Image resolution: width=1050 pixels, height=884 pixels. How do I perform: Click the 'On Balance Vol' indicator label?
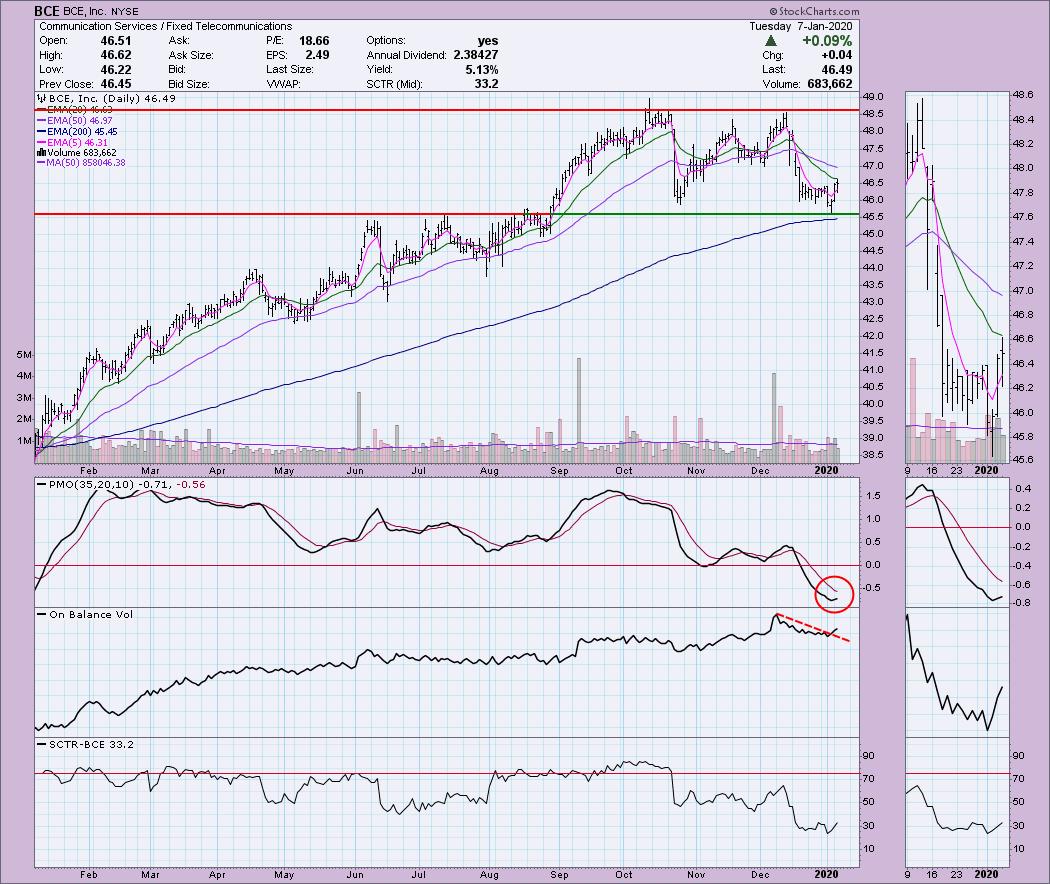[x=91, y=614]
